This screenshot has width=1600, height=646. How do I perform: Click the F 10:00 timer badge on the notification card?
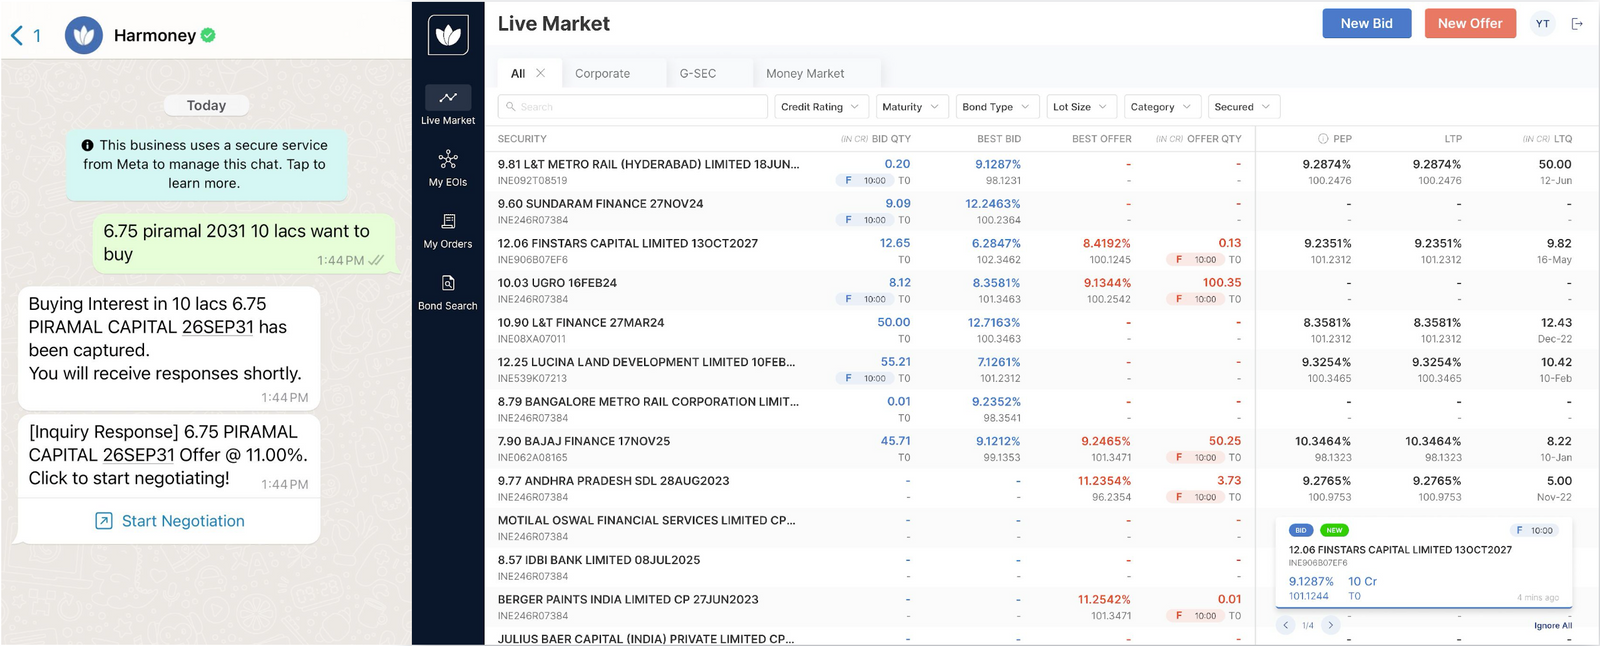pyautogui.click(x=1534, y=530)
